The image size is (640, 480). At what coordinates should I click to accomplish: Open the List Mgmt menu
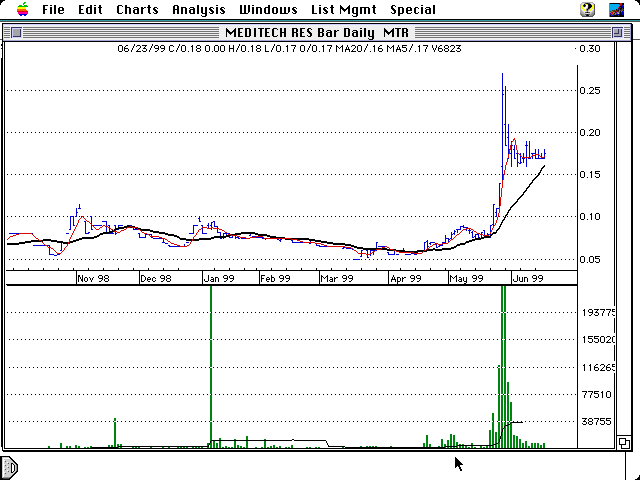coord(344,9)
